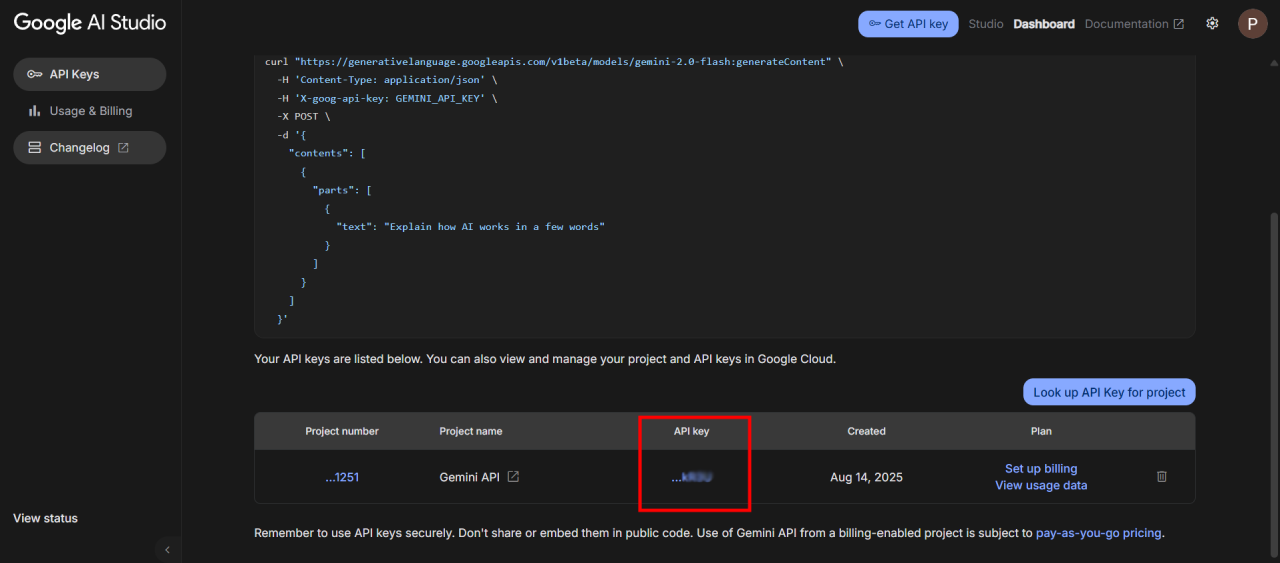The image size is (1280, 563).
Task: Click View status in the sidebar
Action: [x=45, y=518]
